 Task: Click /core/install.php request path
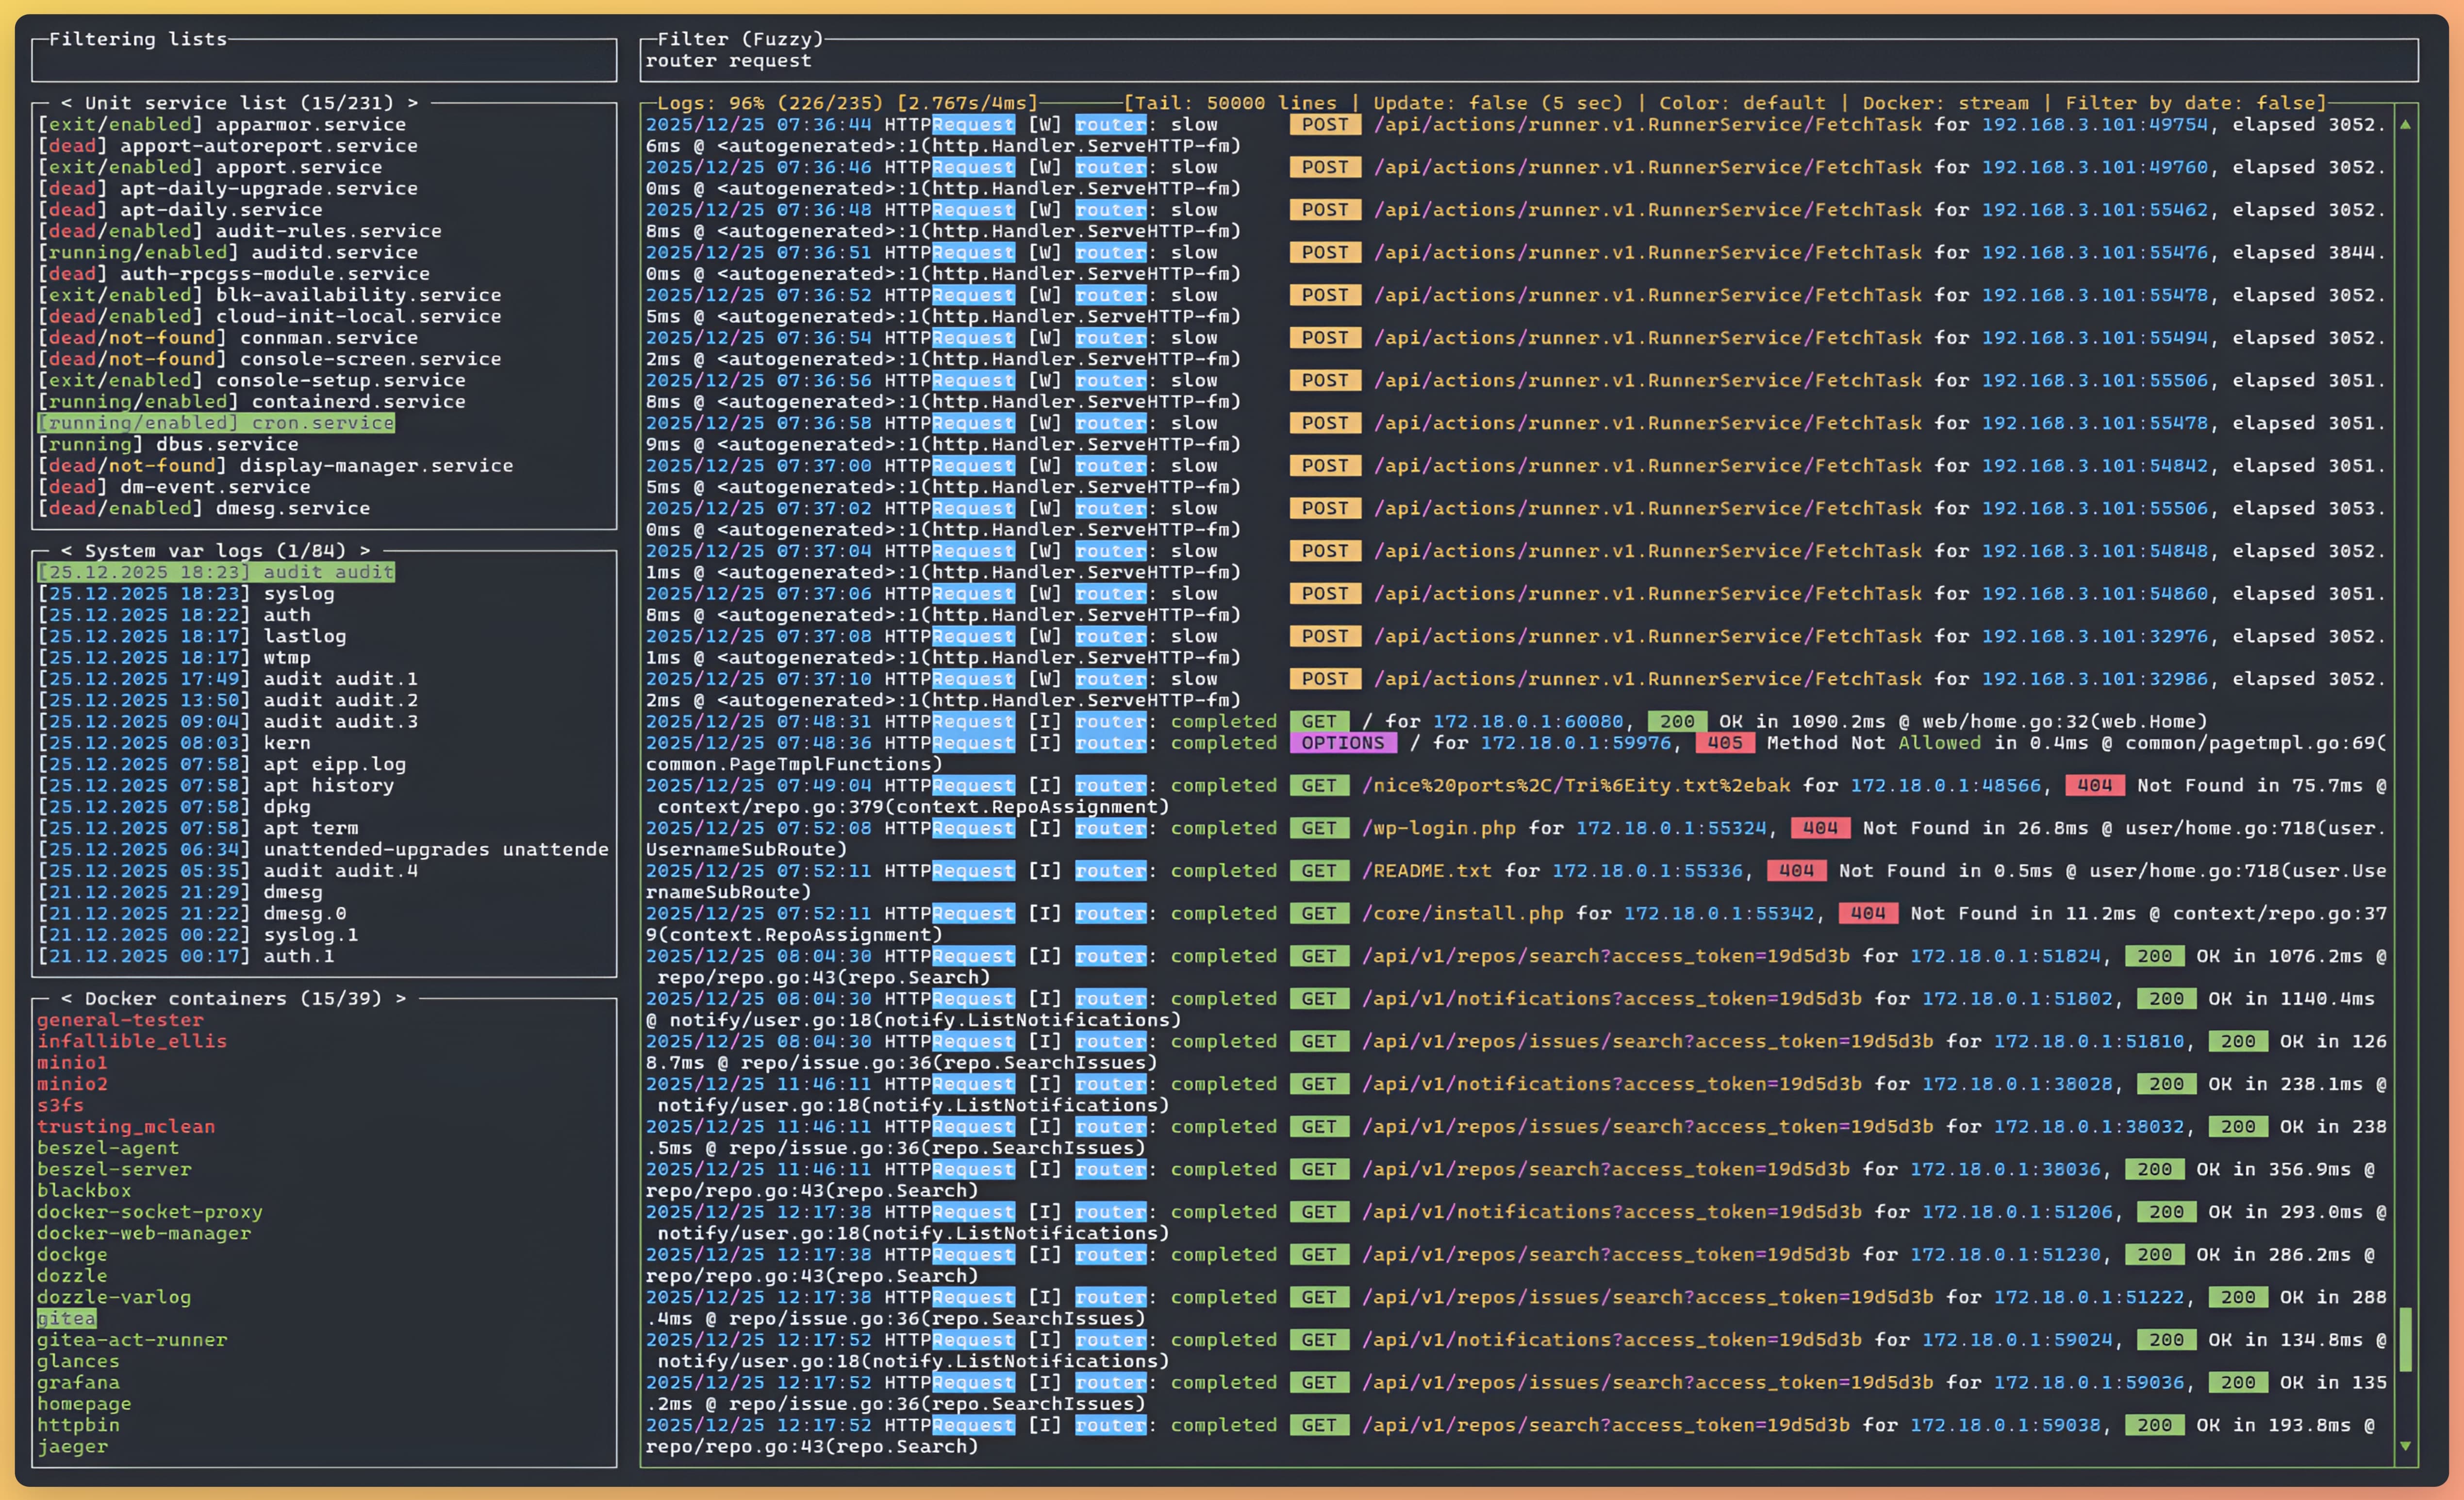coord(1462,914)
